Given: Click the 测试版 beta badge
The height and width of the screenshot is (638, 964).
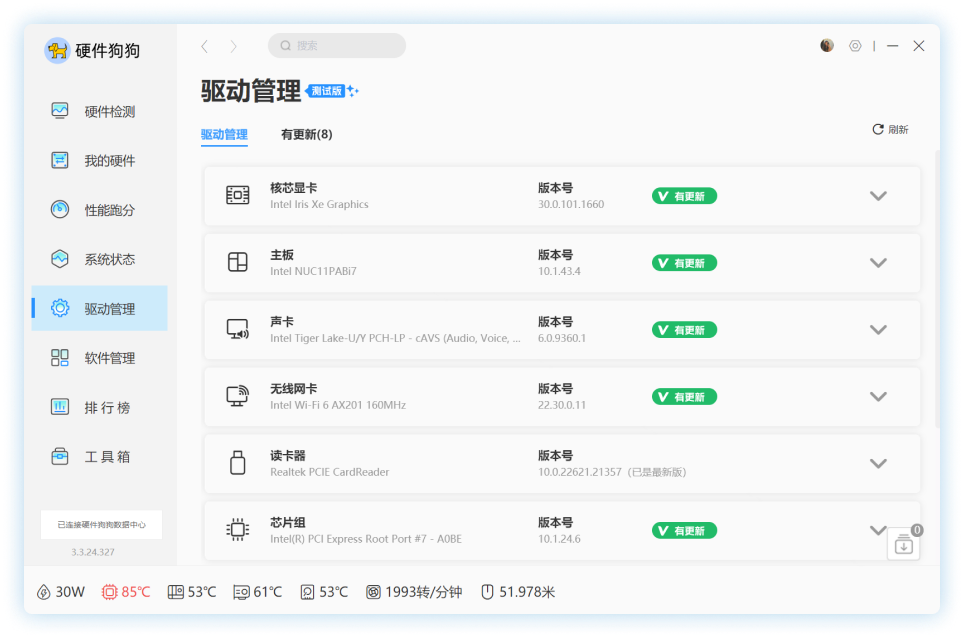Looking at the screenshot, I should click(326, 91).
